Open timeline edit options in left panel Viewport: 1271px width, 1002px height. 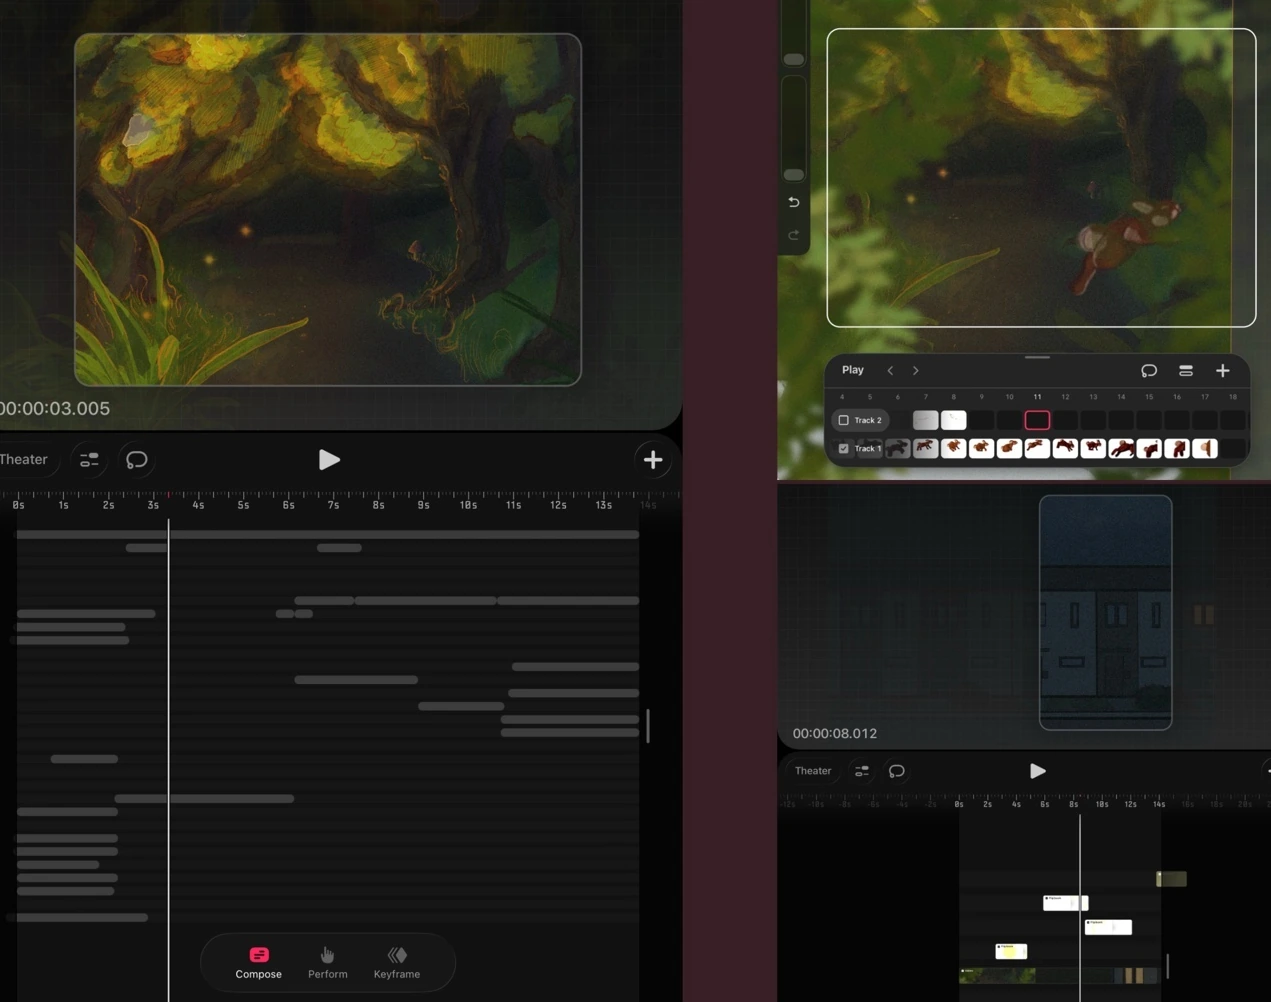click(89, 460)
